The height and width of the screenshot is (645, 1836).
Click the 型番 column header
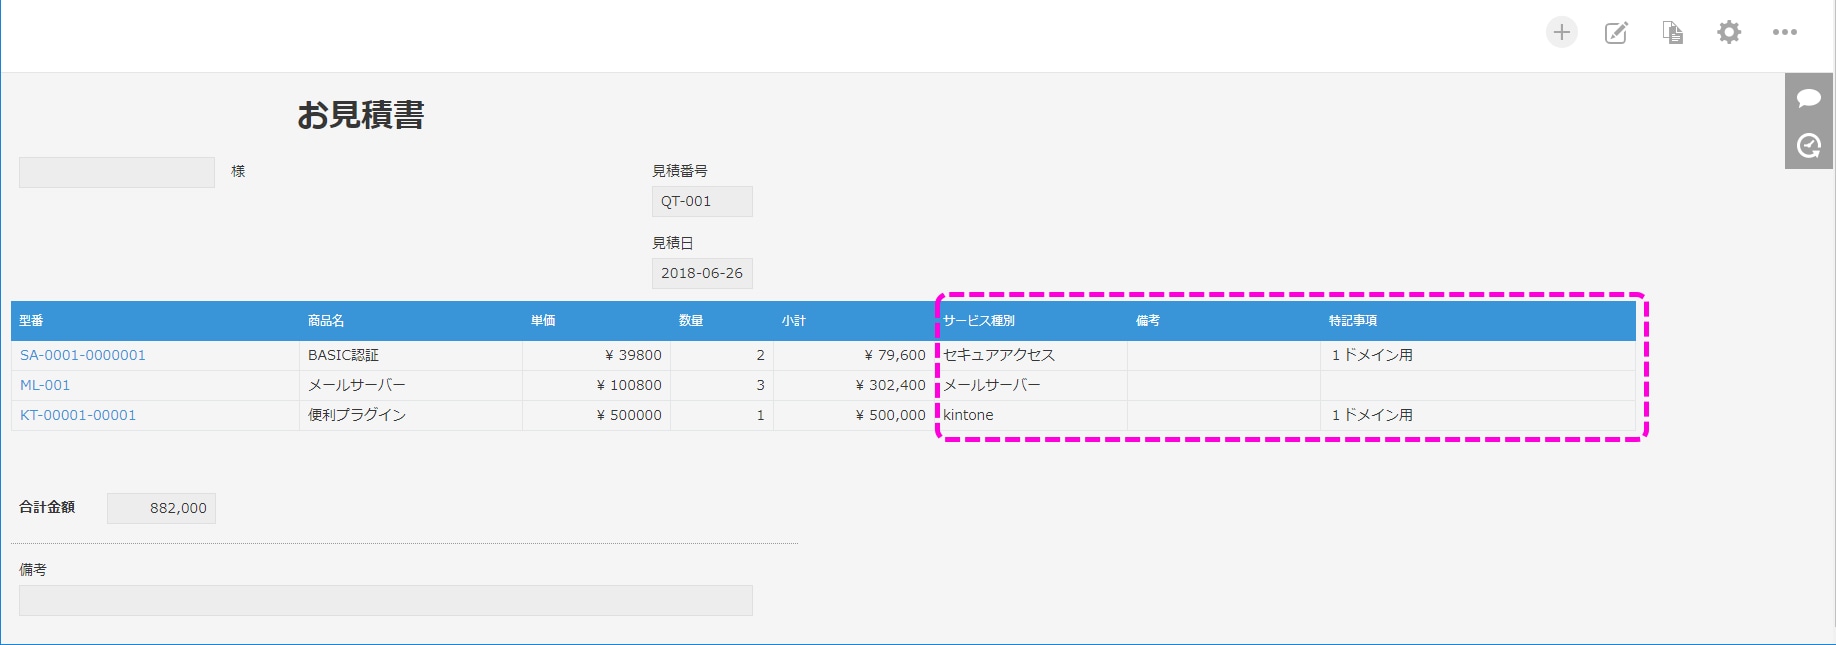tap(32, 321)
